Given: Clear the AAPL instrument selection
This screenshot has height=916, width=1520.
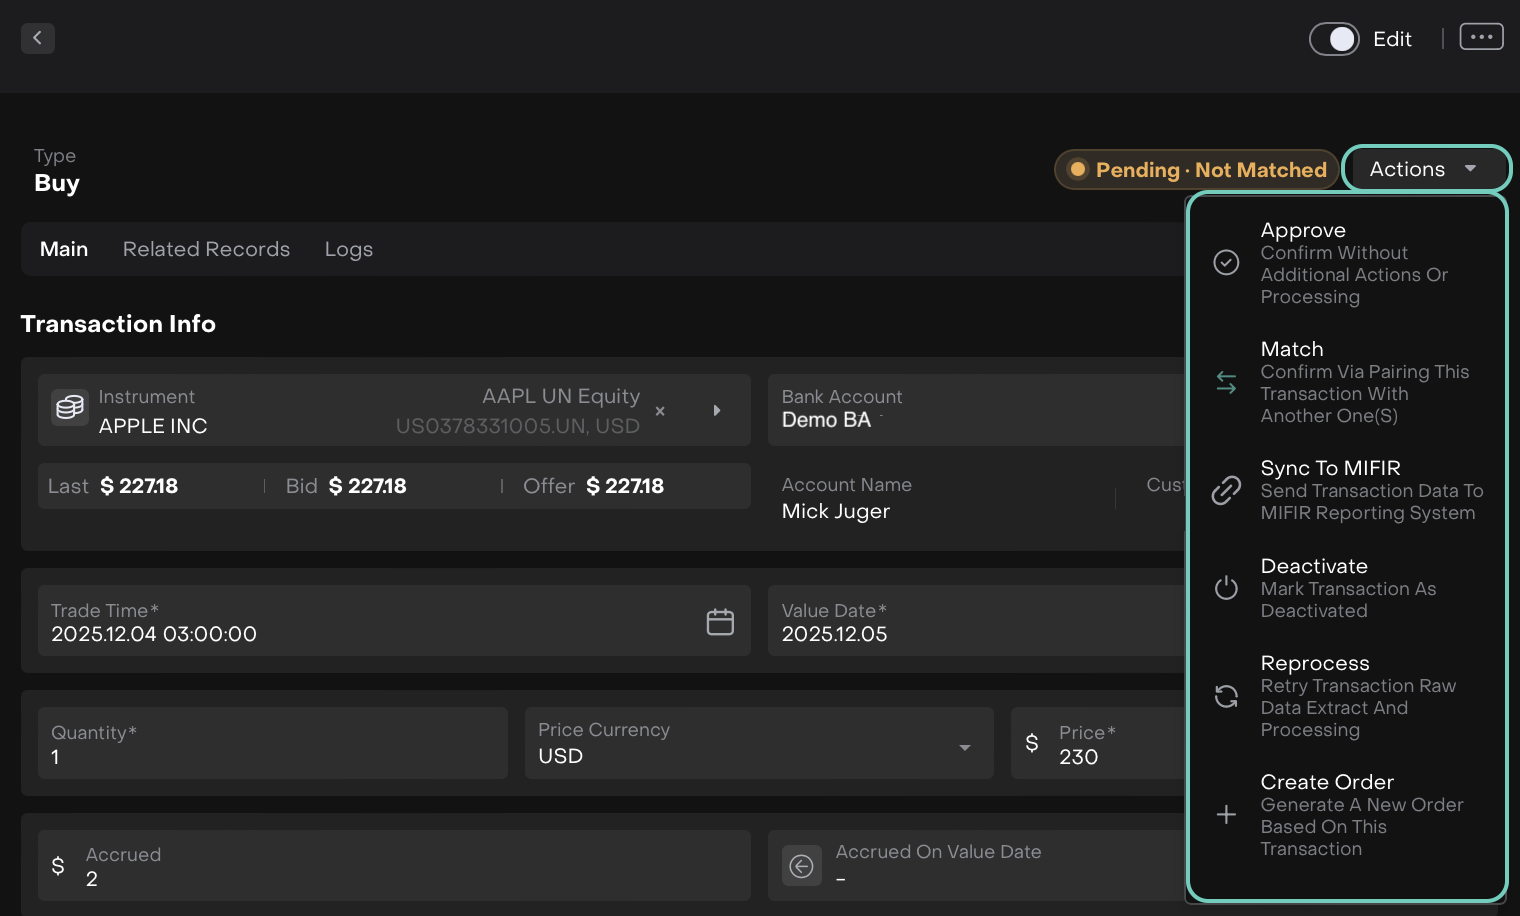Looking at the screenshot, I should tap(660, 411).
